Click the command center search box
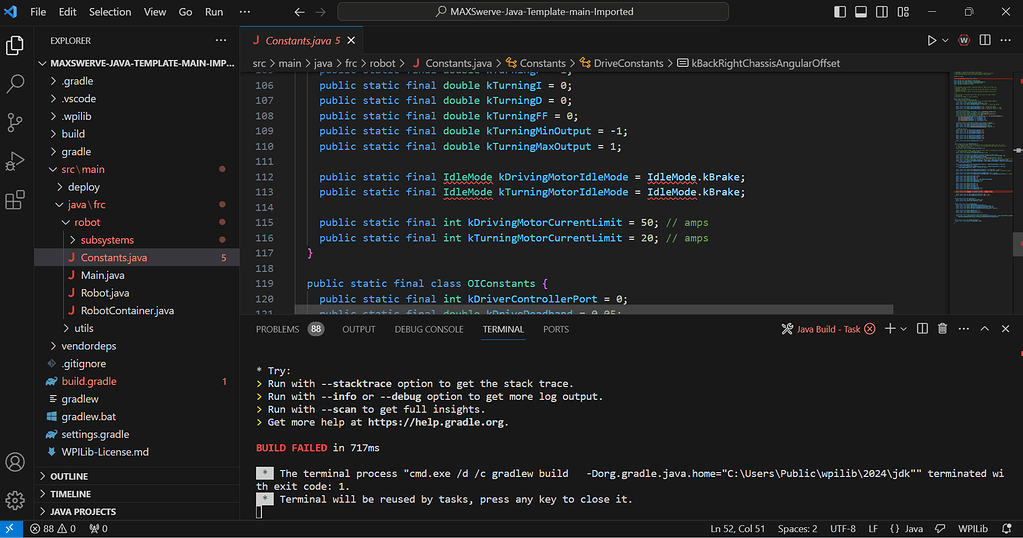The height and width of the screenshot is (538, 1023). coord(533,12)
